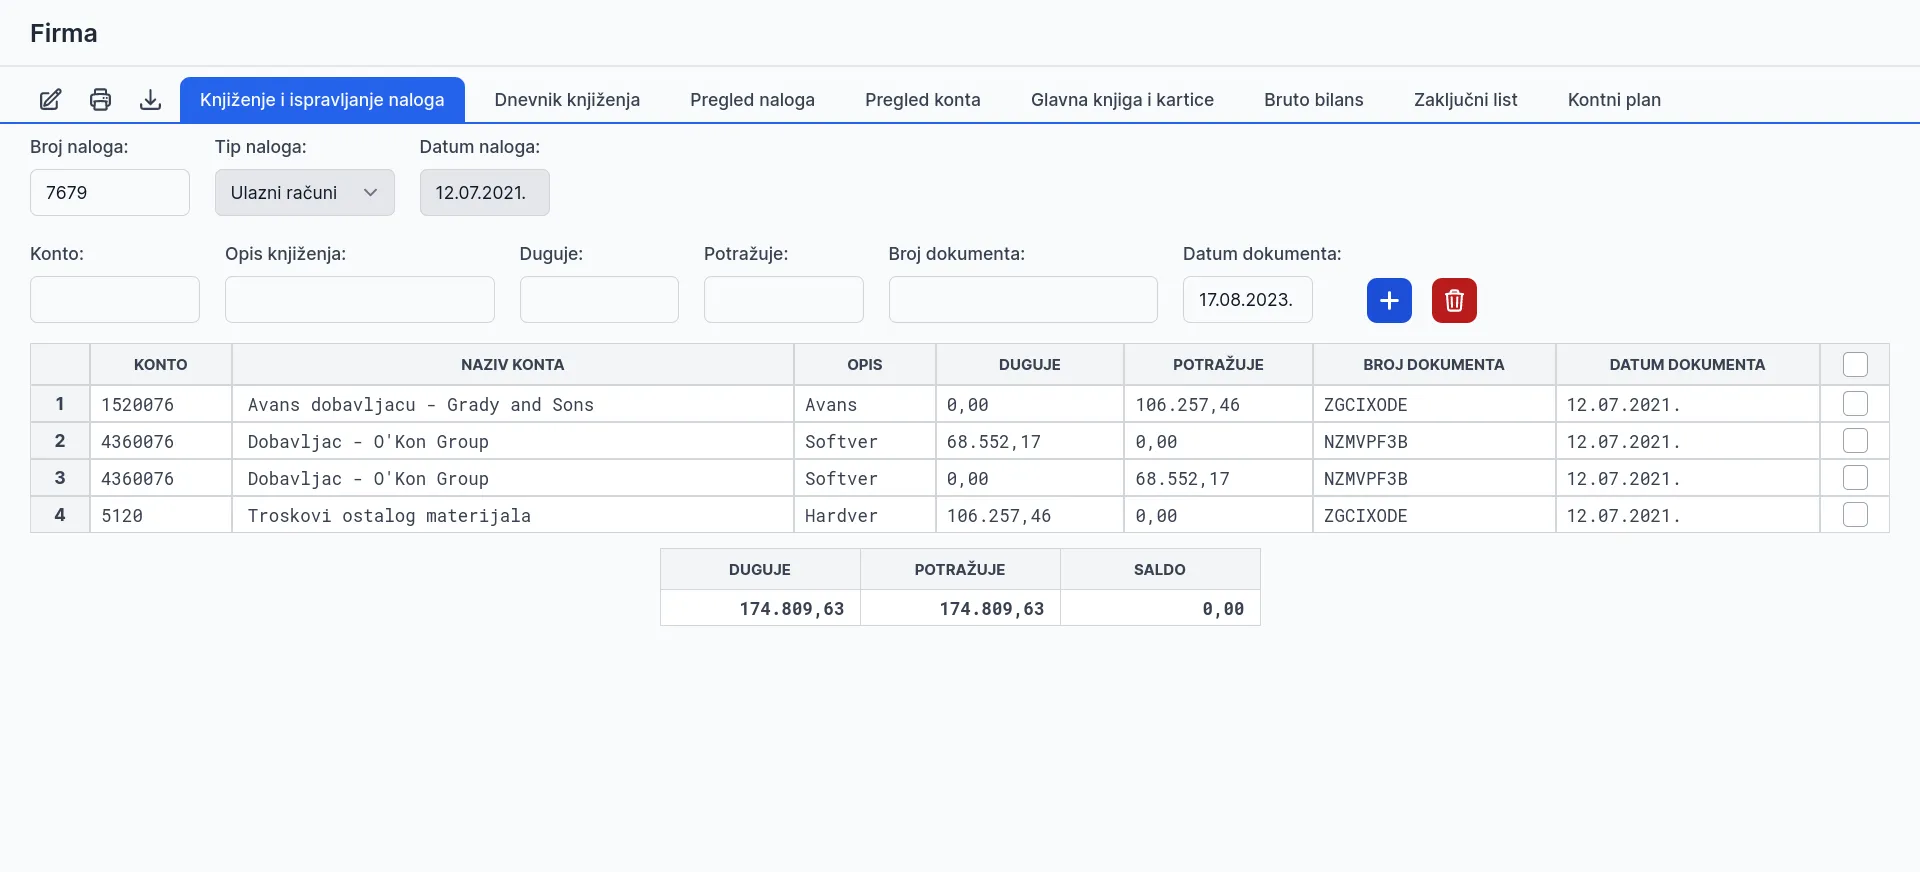This screenshot has width=1920, height=872.
Task: Click the edit pencil icon
Action: click(50, 100)
